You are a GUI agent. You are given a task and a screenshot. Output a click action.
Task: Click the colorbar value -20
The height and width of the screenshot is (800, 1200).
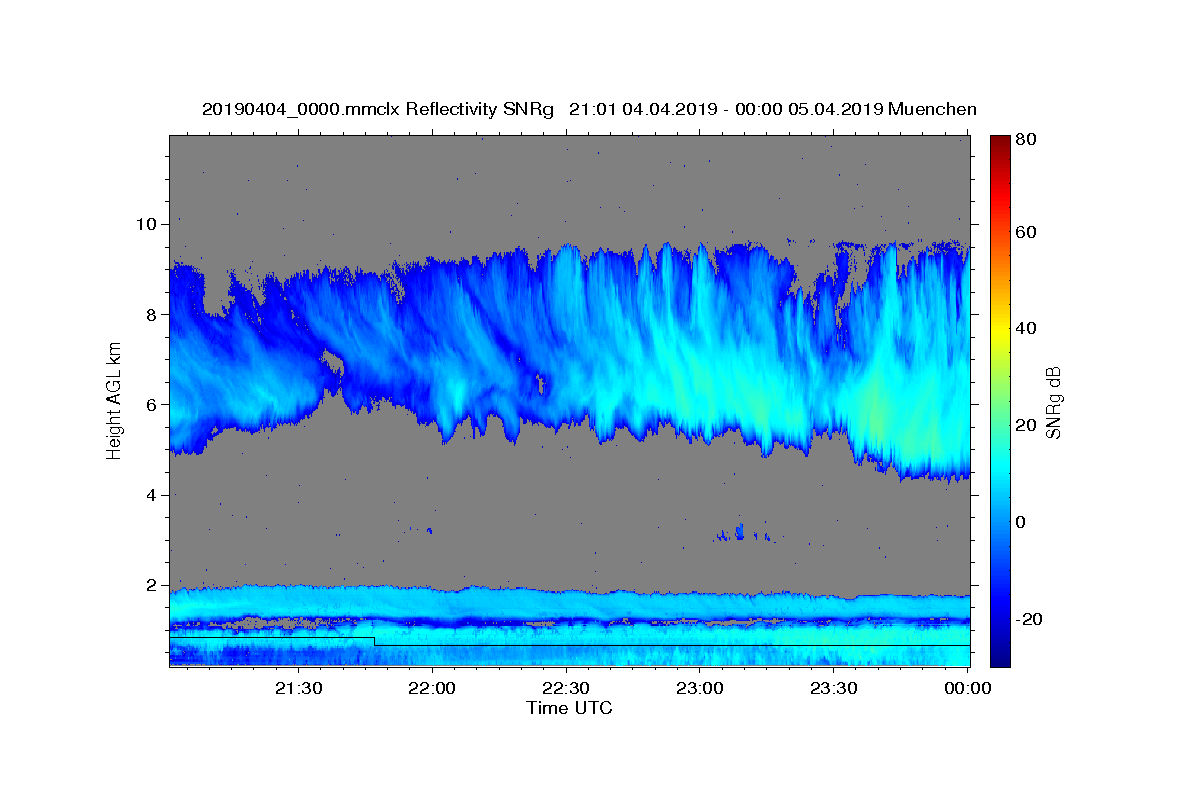pyautogui.click(x=1029, y=619)
